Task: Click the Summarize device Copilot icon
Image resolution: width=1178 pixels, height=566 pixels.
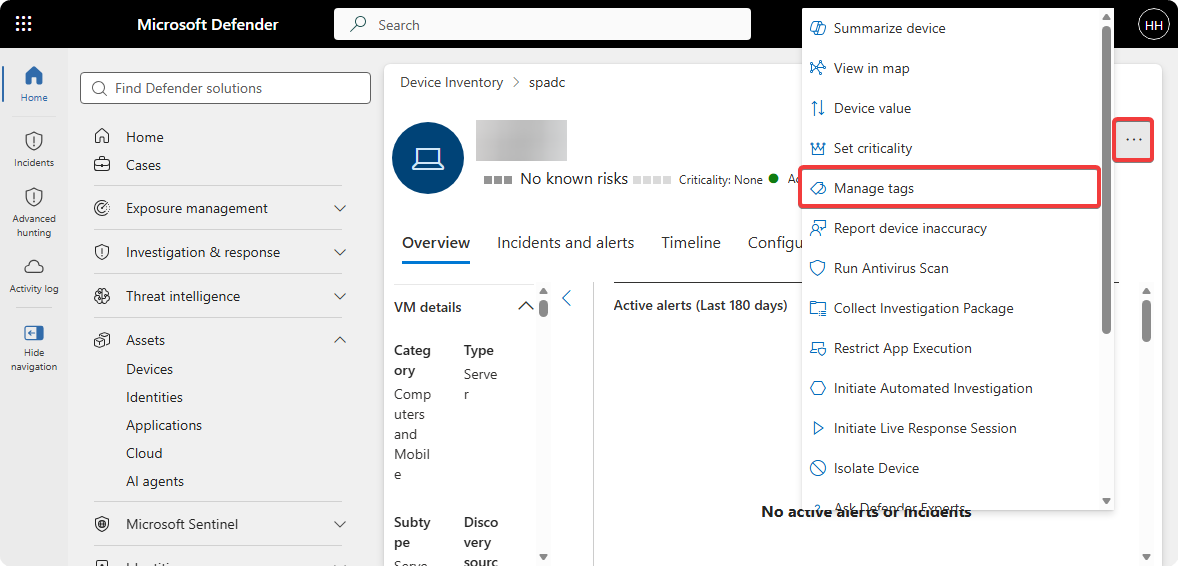Action: [817, 28]
